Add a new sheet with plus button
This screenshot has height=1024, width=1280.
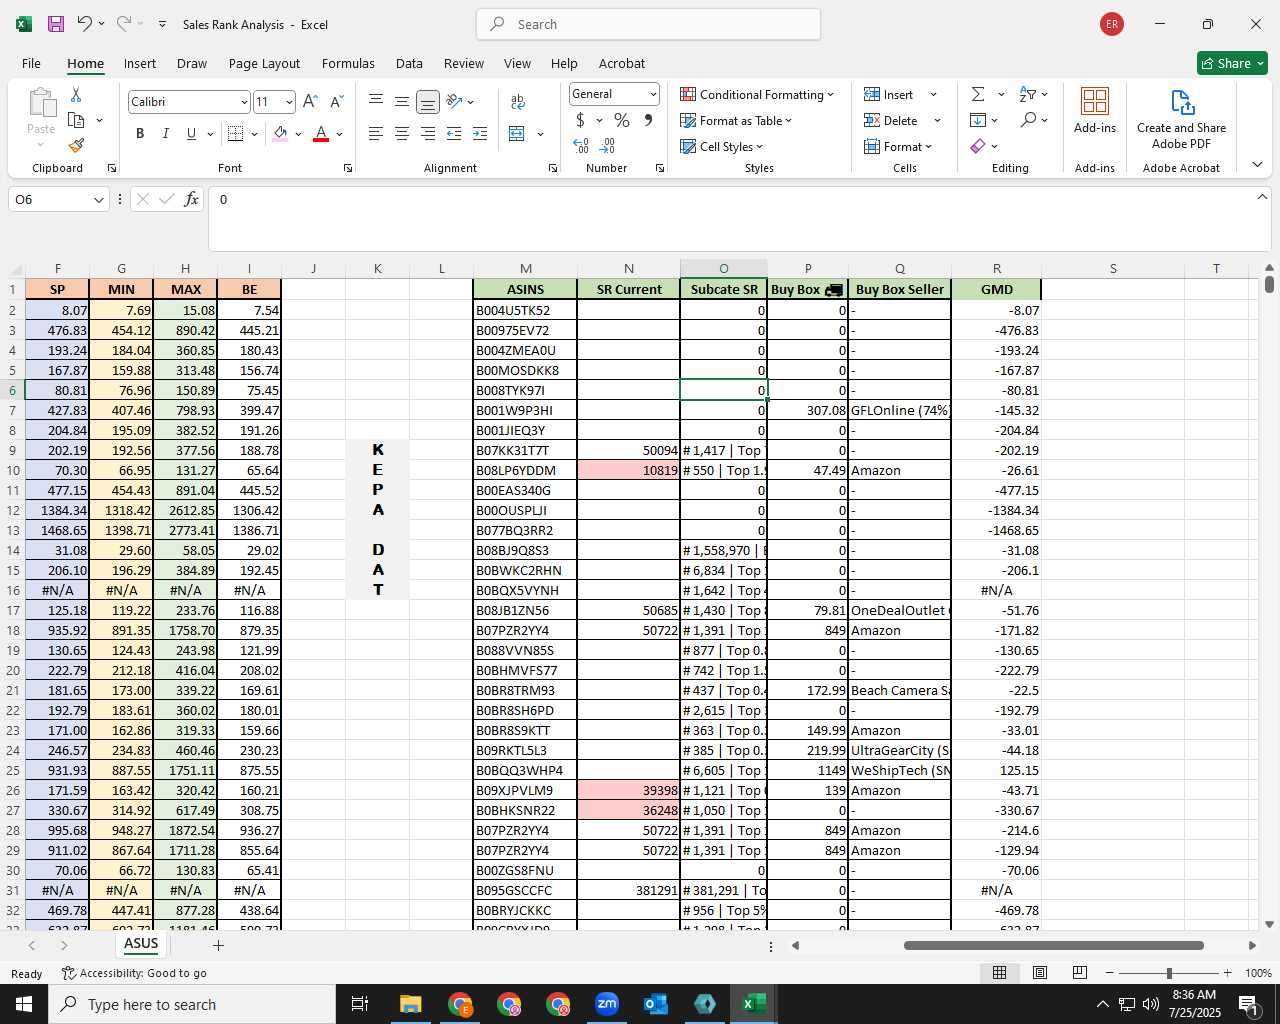click(218, 945)
